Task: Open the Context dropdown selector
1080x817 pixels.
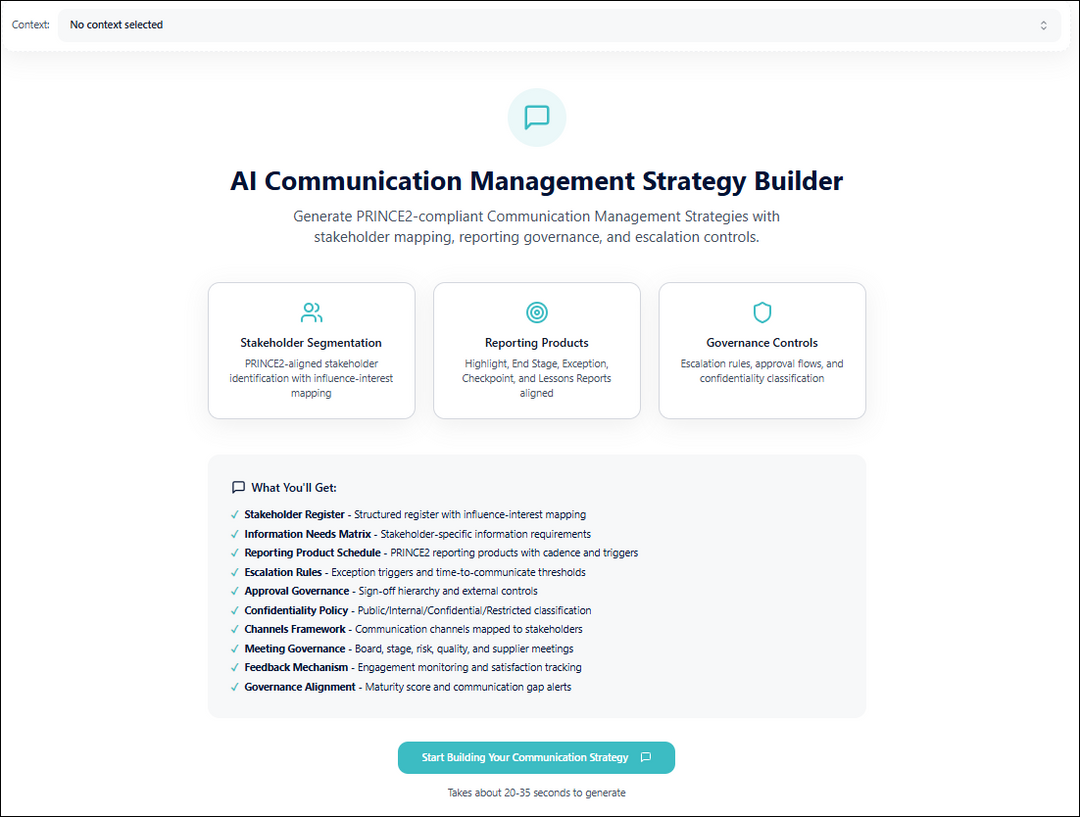Action: tap(559, 25)
